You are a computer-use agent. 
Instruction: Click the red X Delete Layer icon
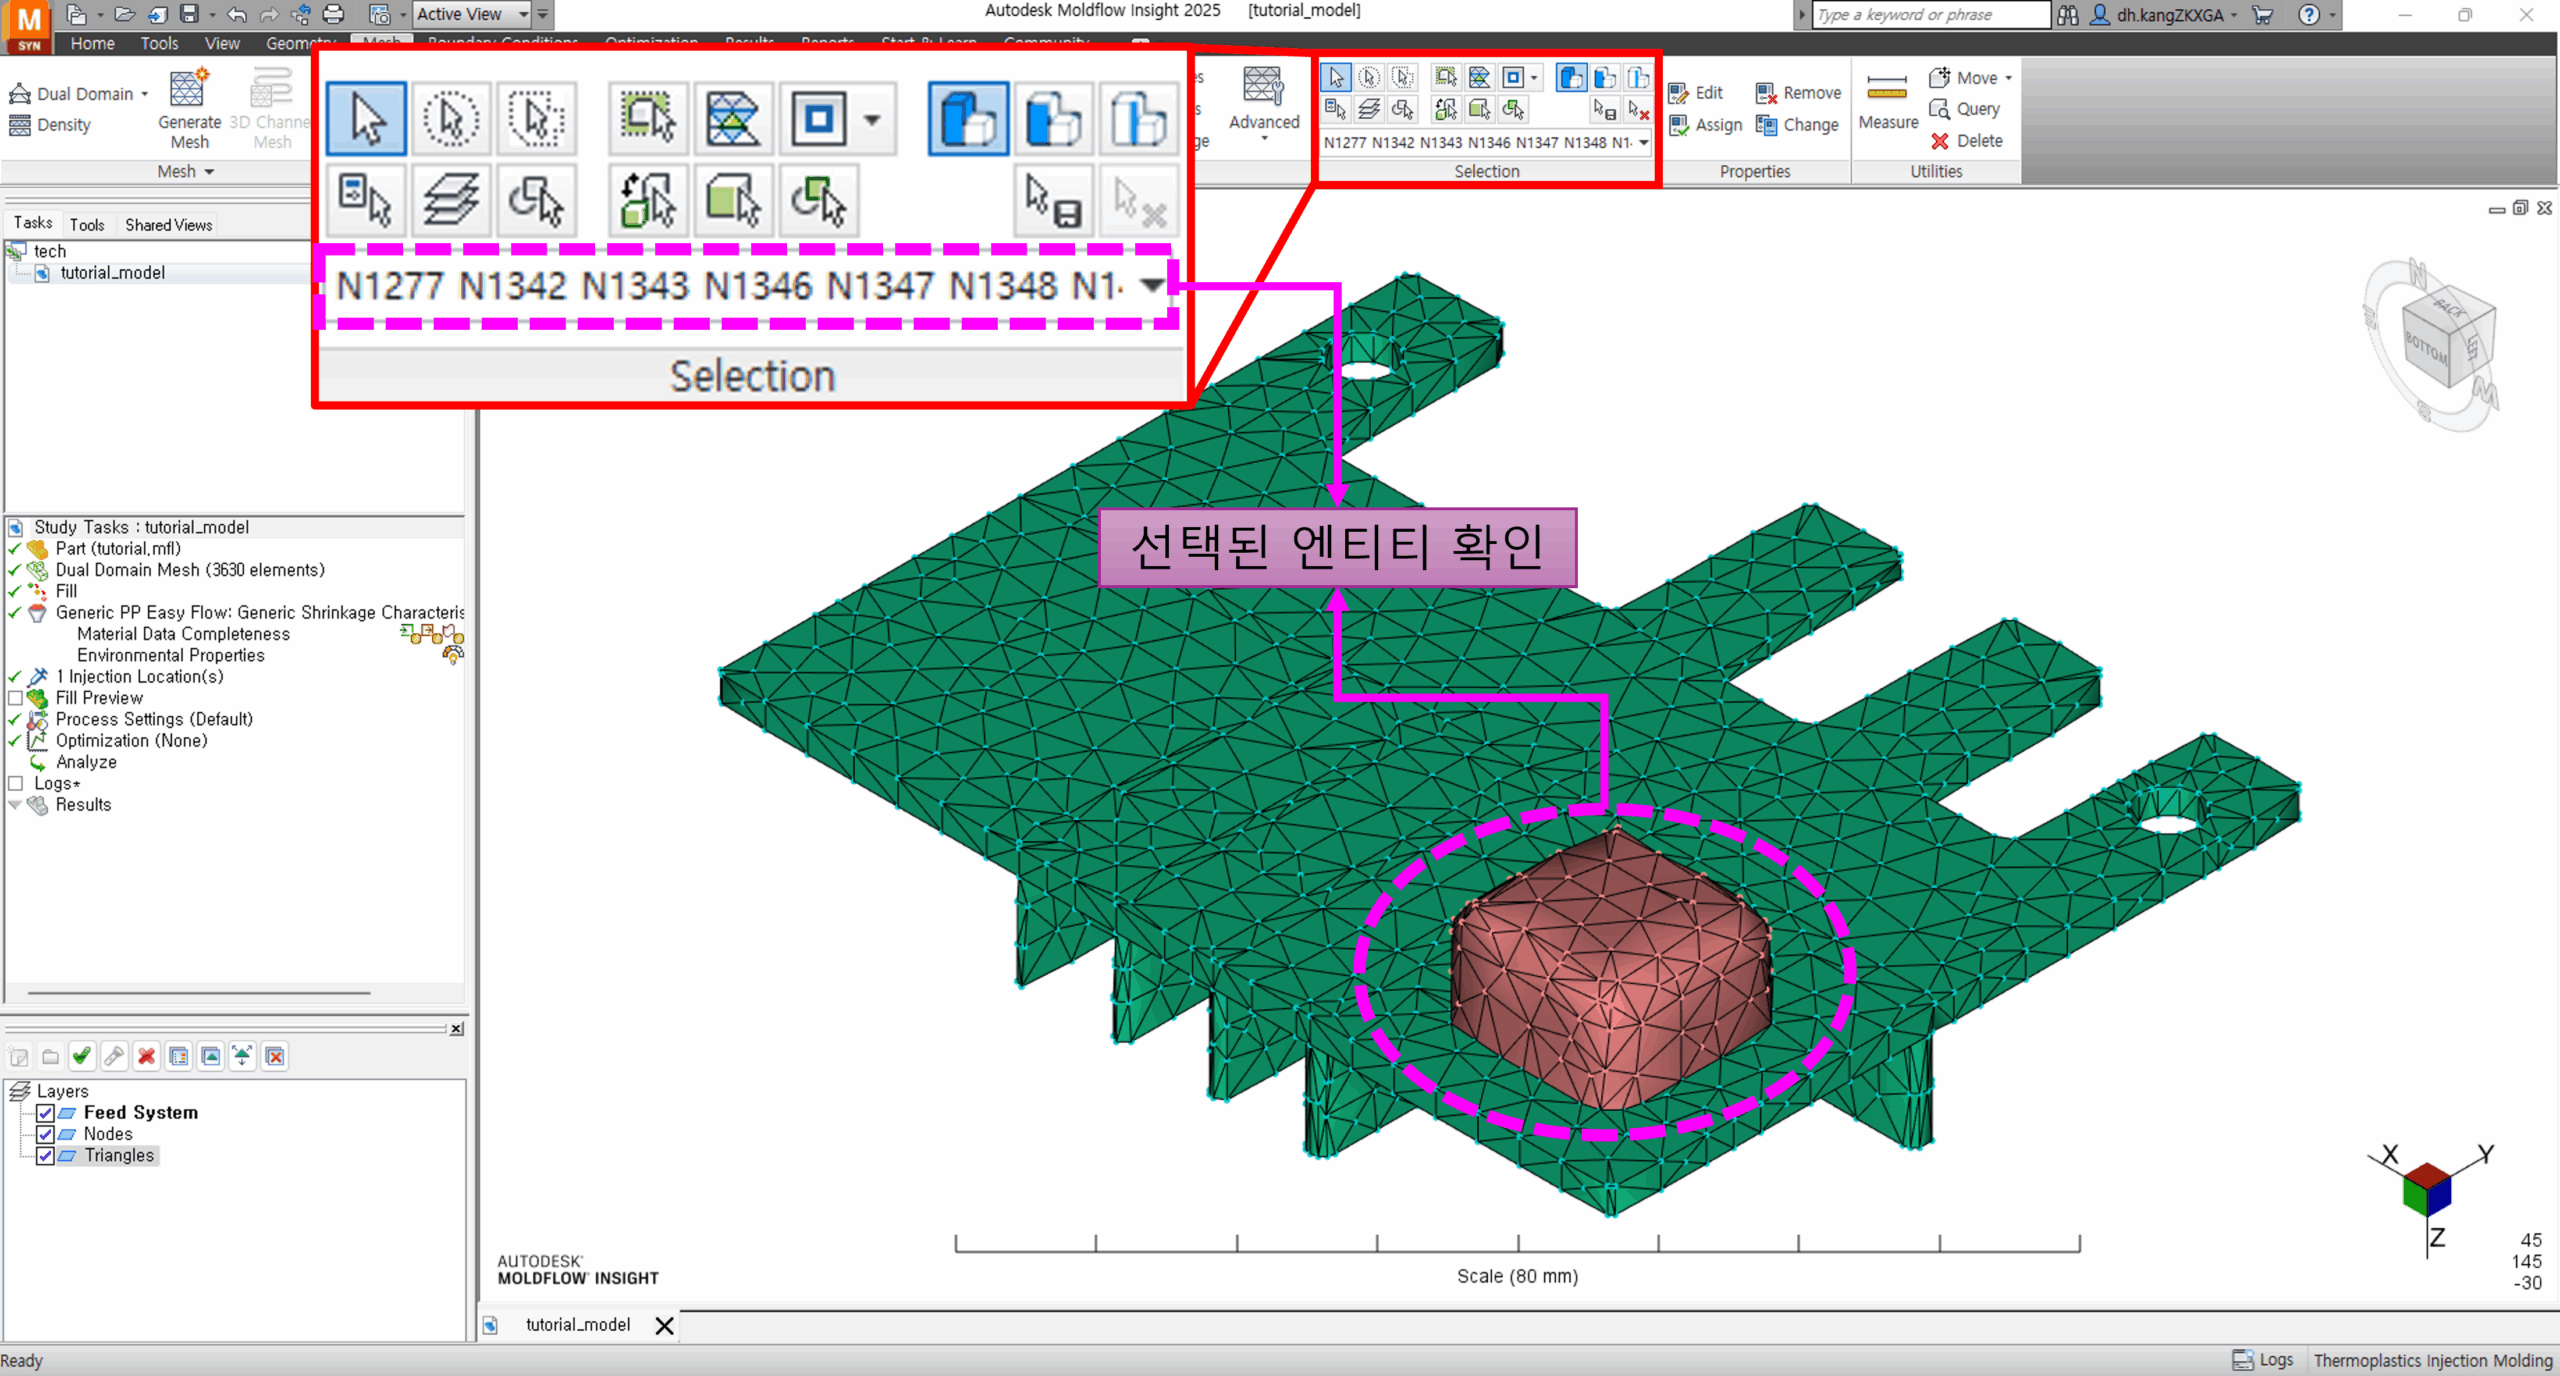(146, 1056)
